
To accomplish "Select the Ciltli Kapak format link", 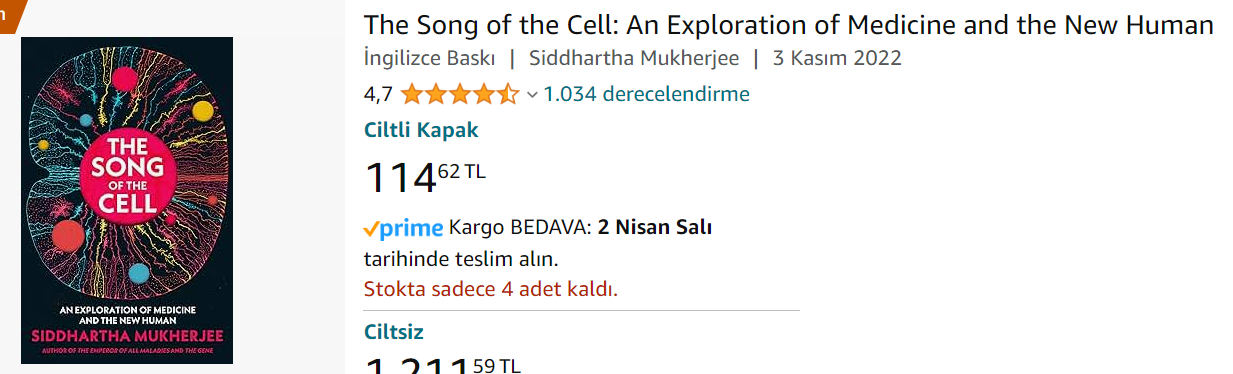I will coord(421,130).
